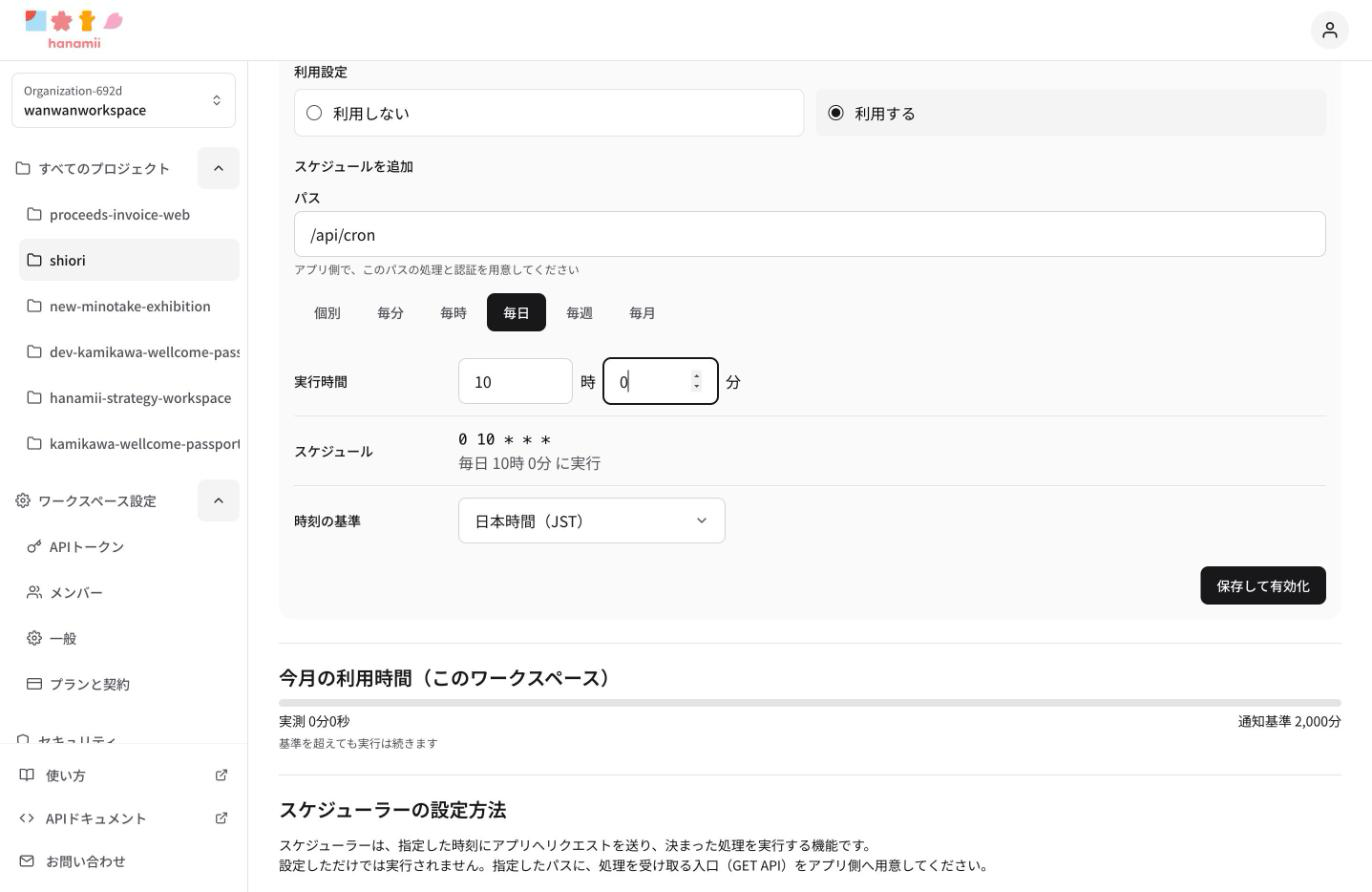
Task: Click the key icon for APIトークン
Action: pos(34,547)
